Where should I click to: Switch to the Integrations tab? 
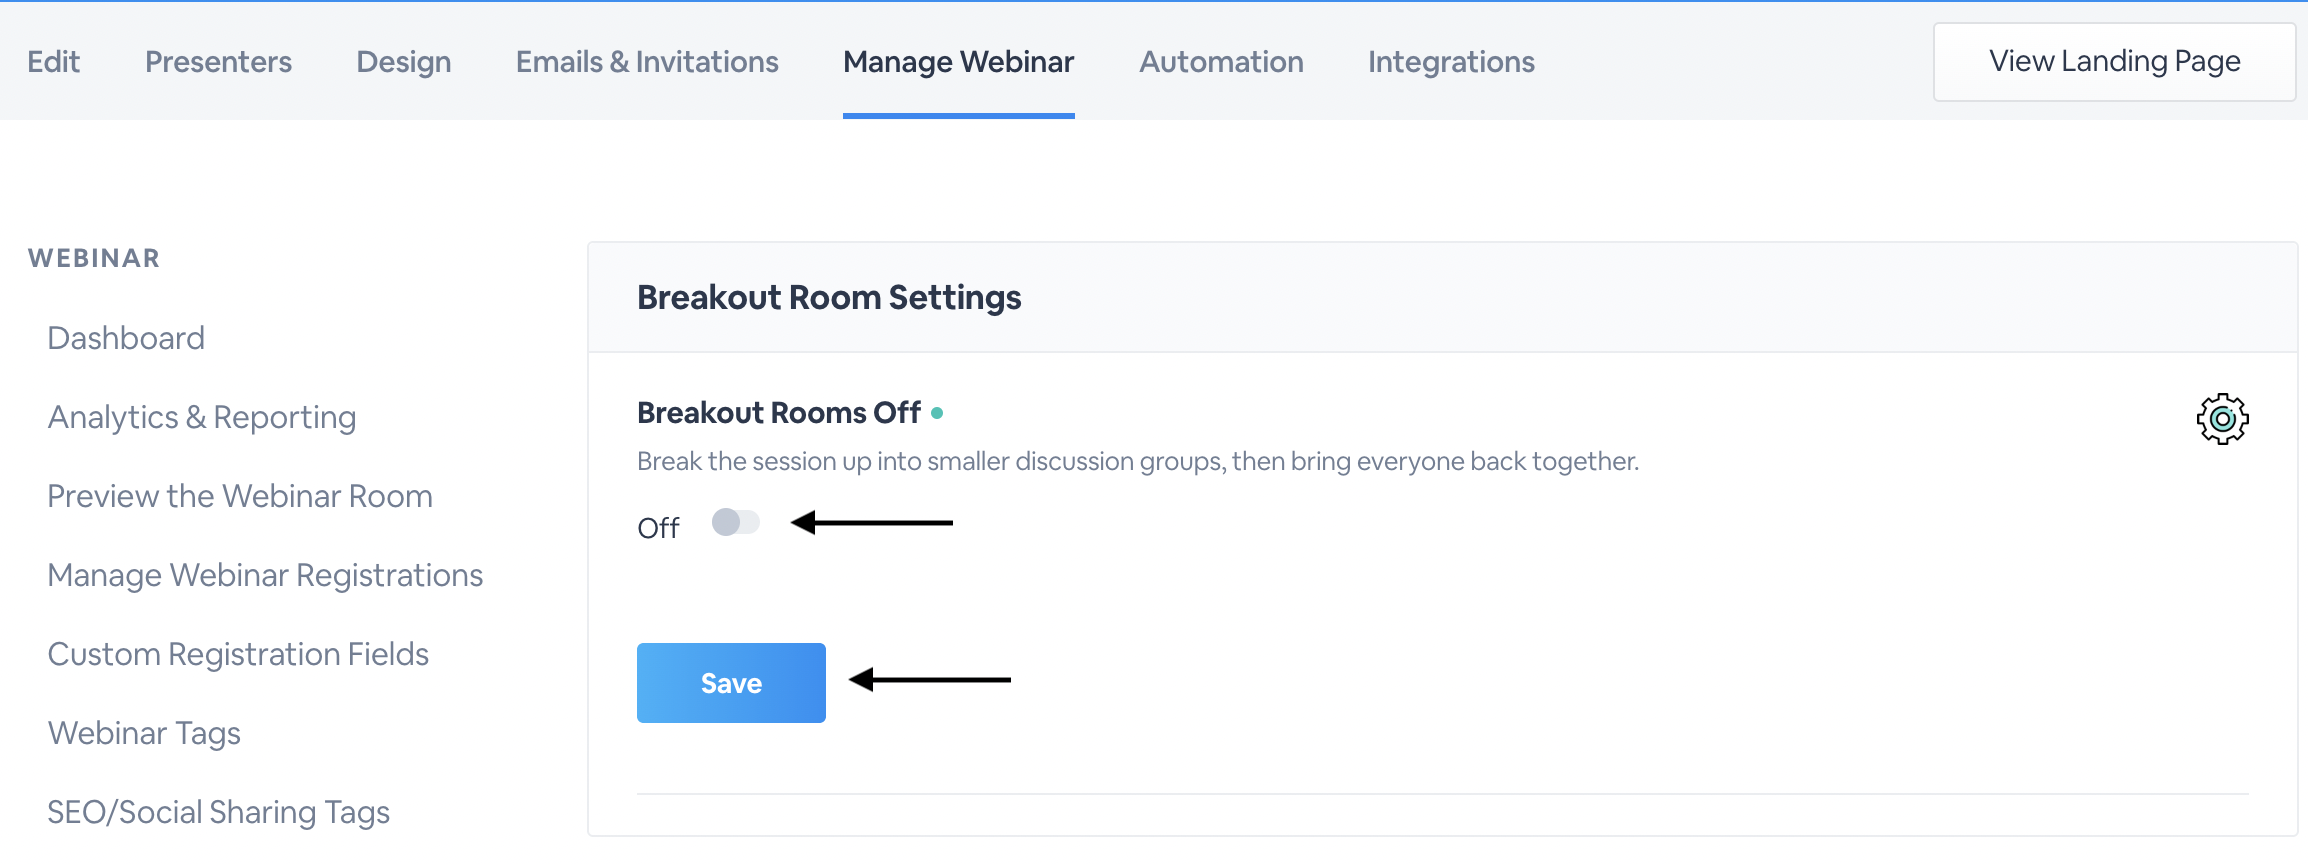point(1451,62)
